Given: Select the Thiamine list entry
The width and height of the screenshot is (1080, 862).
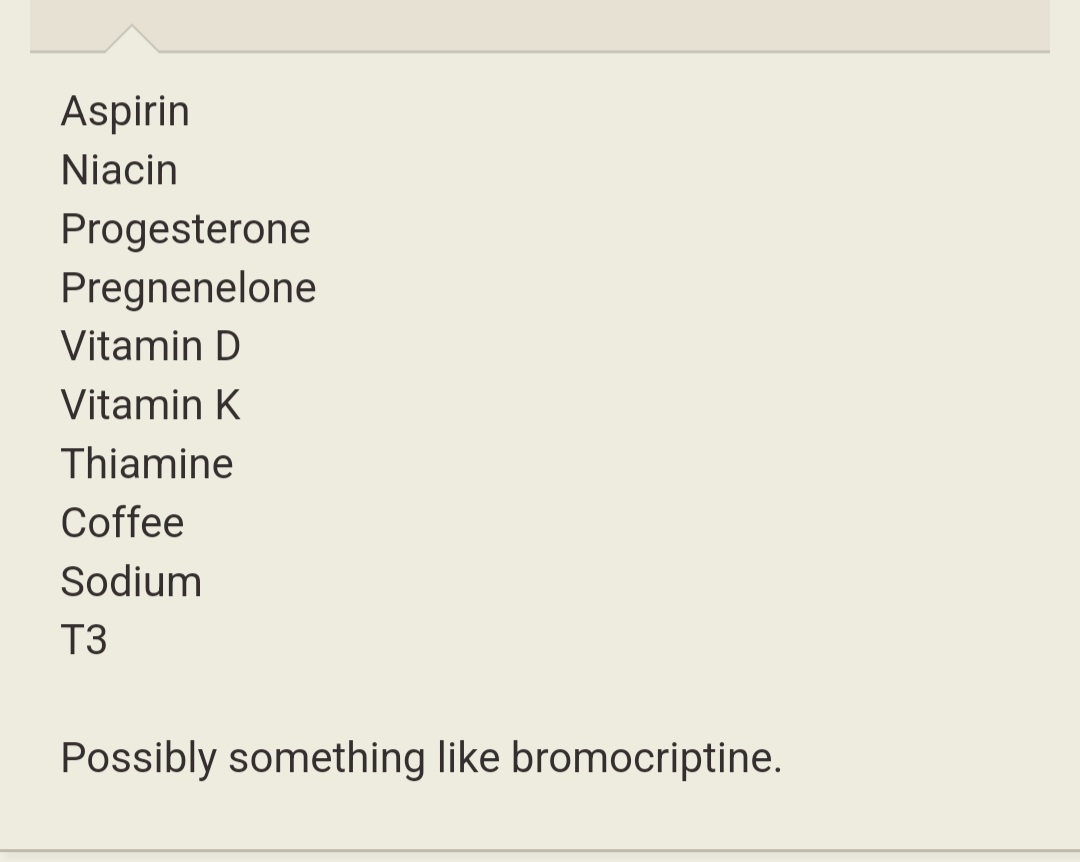Looking at the screenshot, I should tap(147, 464).
